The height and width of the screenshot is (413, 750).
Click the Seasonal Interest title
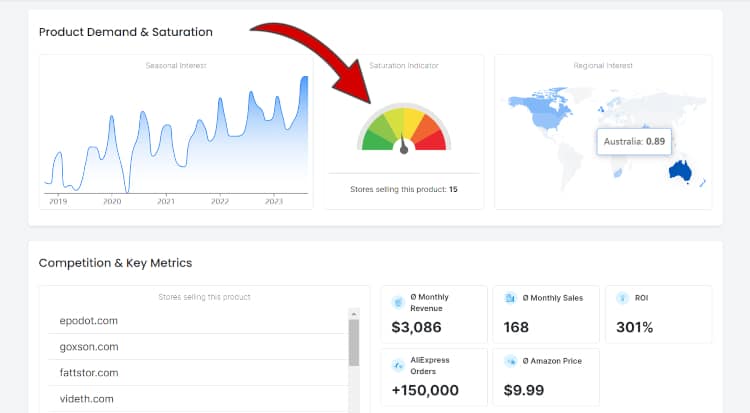click(176, 66)
